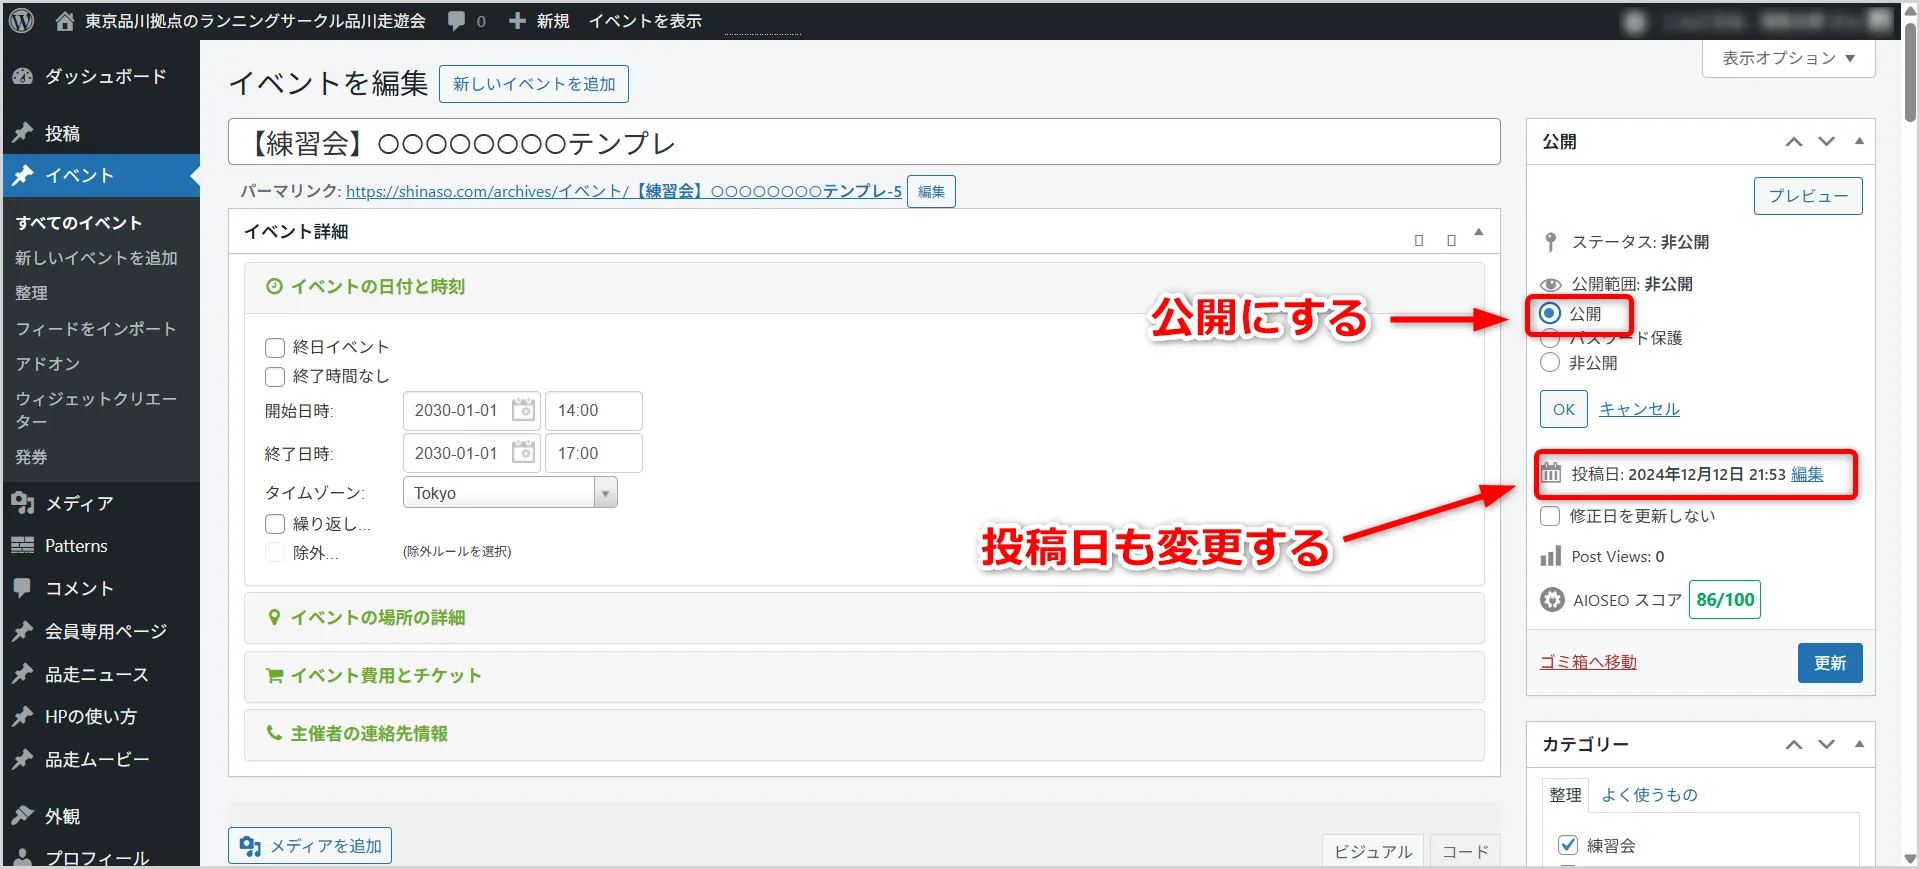
Task: Select the 非公開 radio button
Action: point(1550,363)
